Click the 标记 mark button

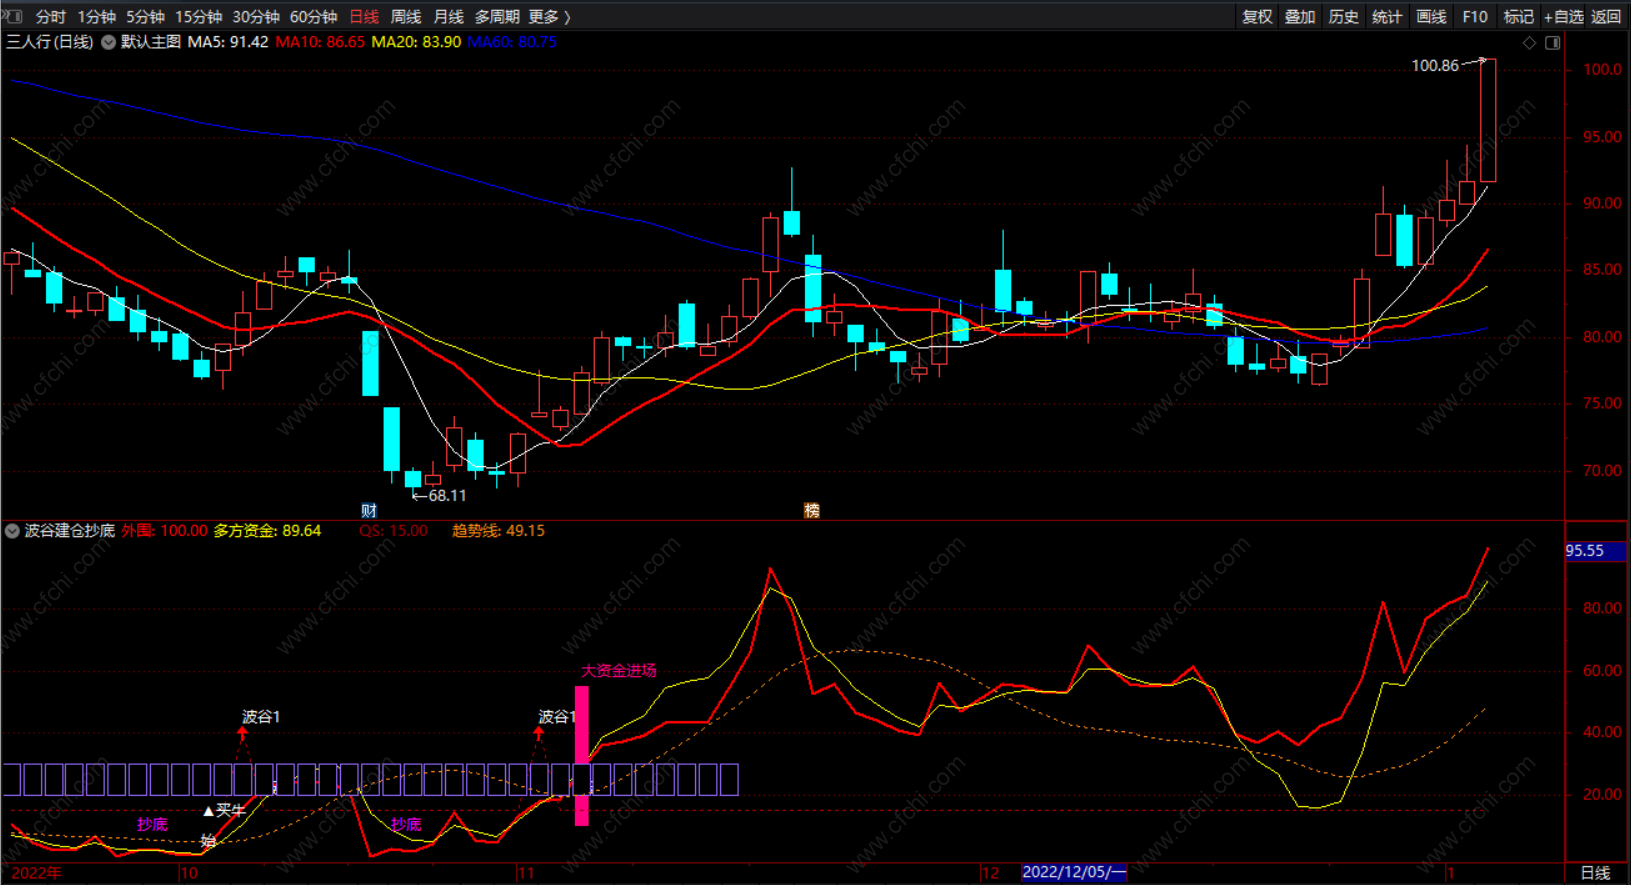pos(1518,17)
